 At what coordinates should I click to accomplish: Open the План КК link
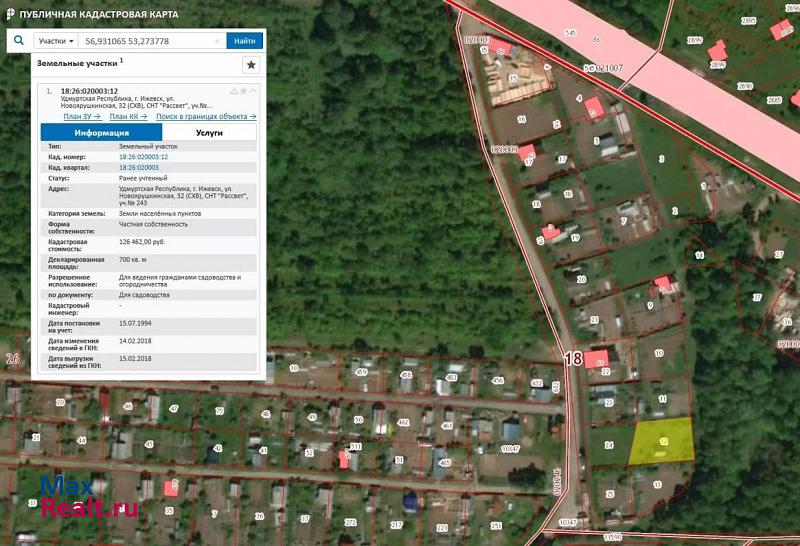tap(130, 116)
